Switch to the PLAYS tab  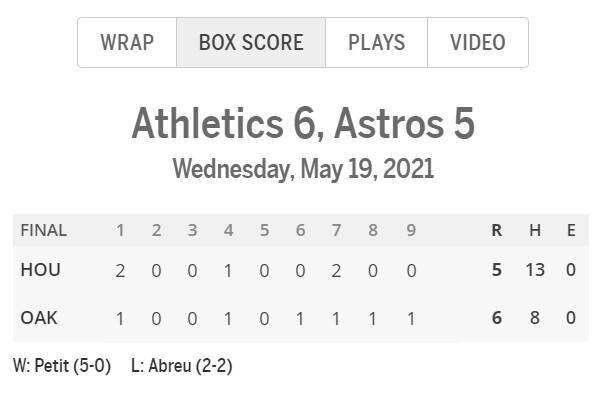376,43
